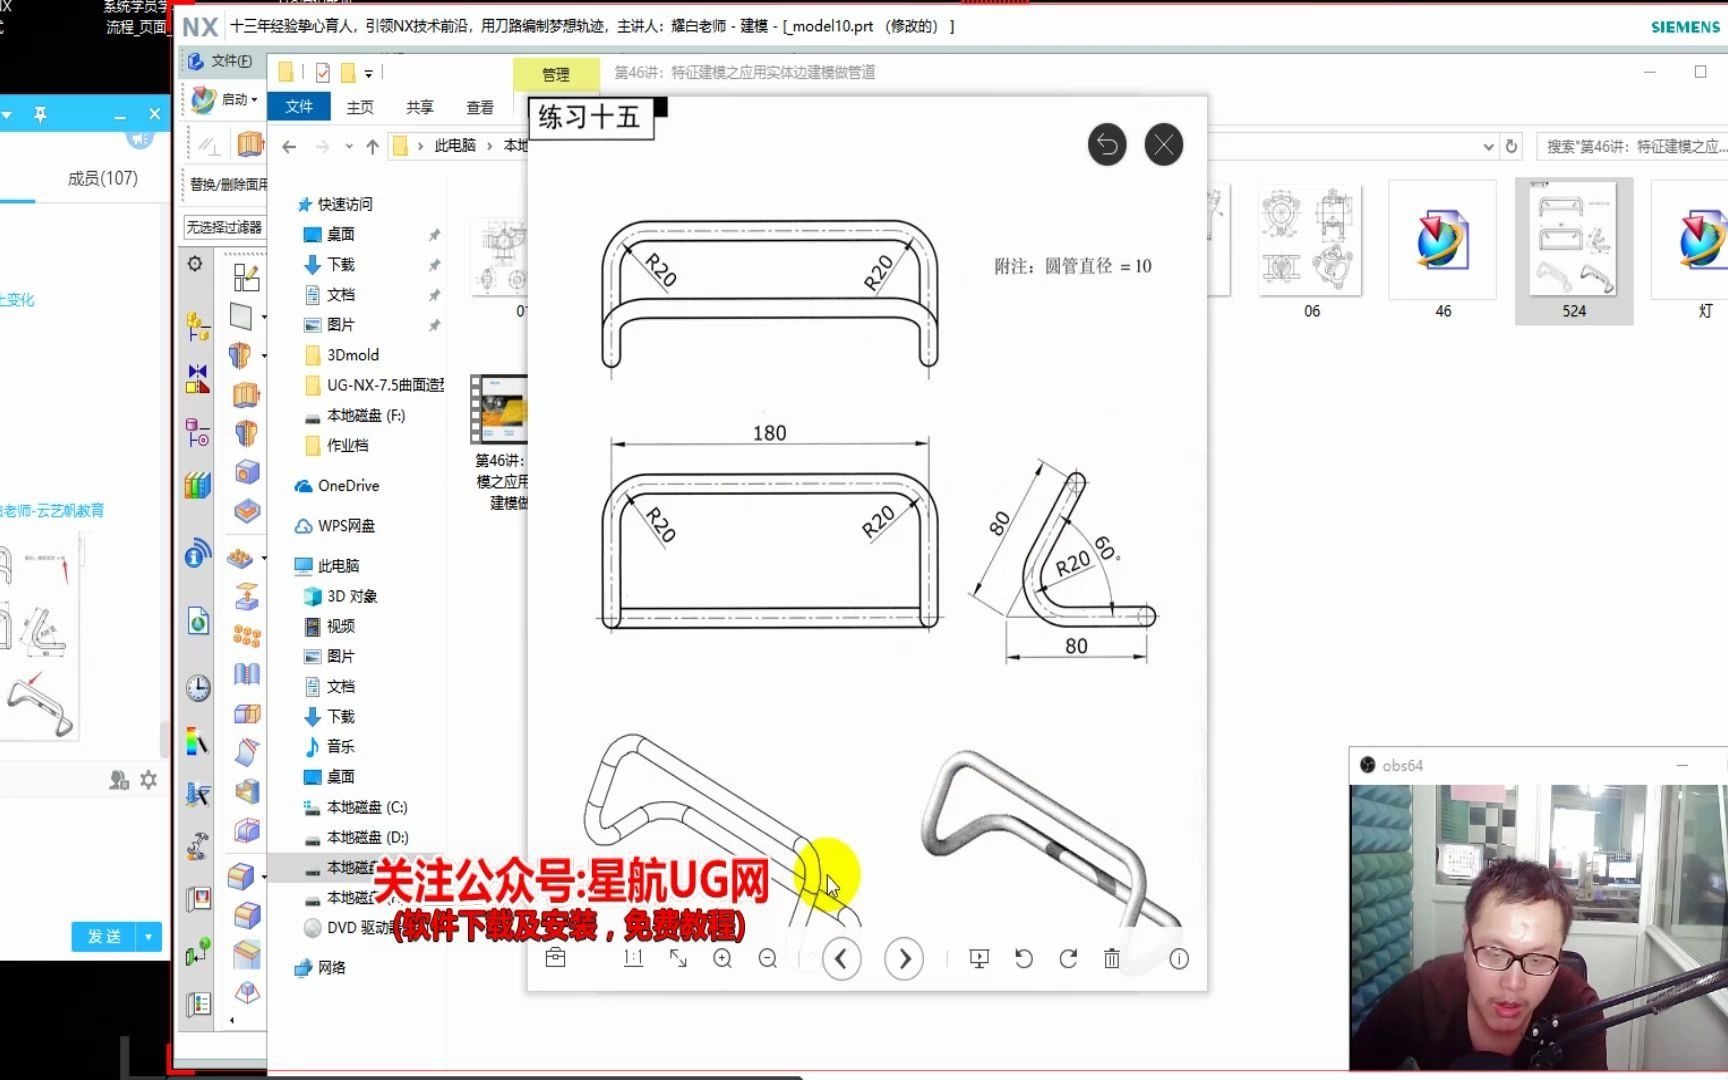Delete the current image via trash icon
The image size is (1728, 1080).
1111,958
